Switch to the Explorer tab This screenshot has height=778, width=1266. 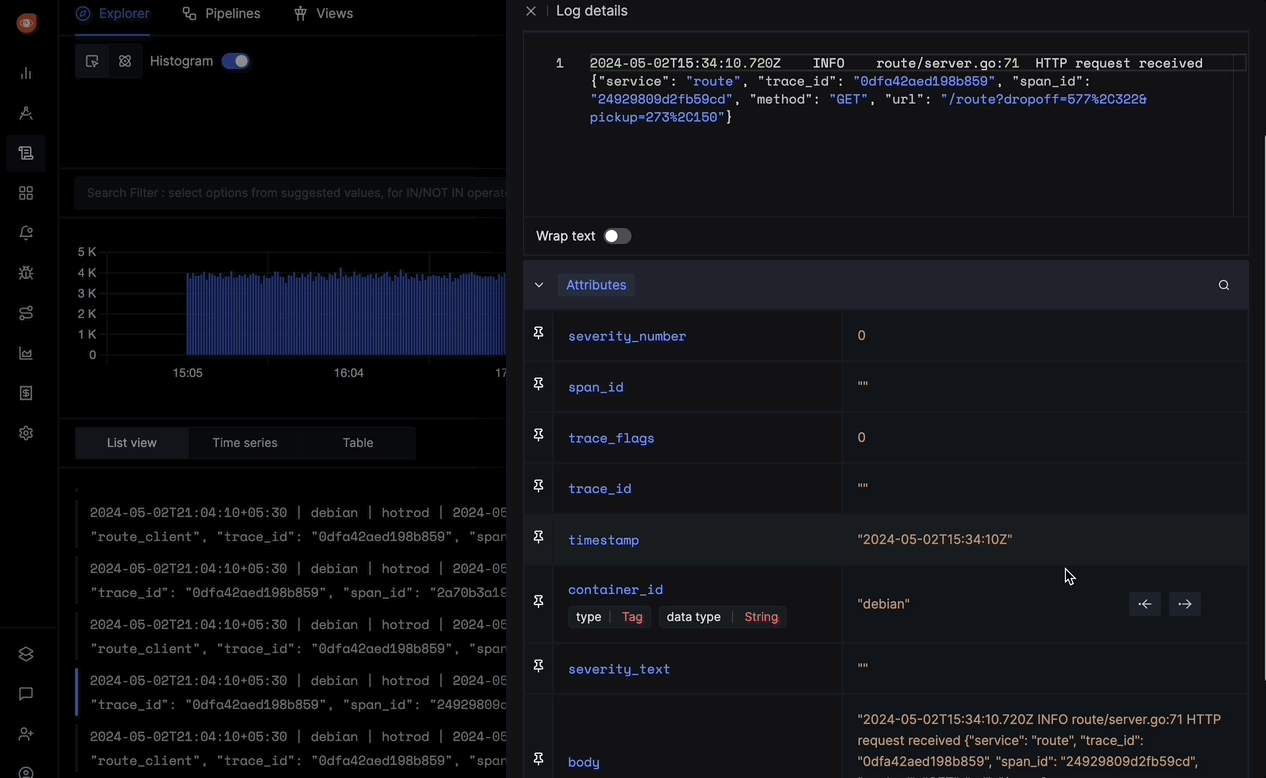[113, 14]
